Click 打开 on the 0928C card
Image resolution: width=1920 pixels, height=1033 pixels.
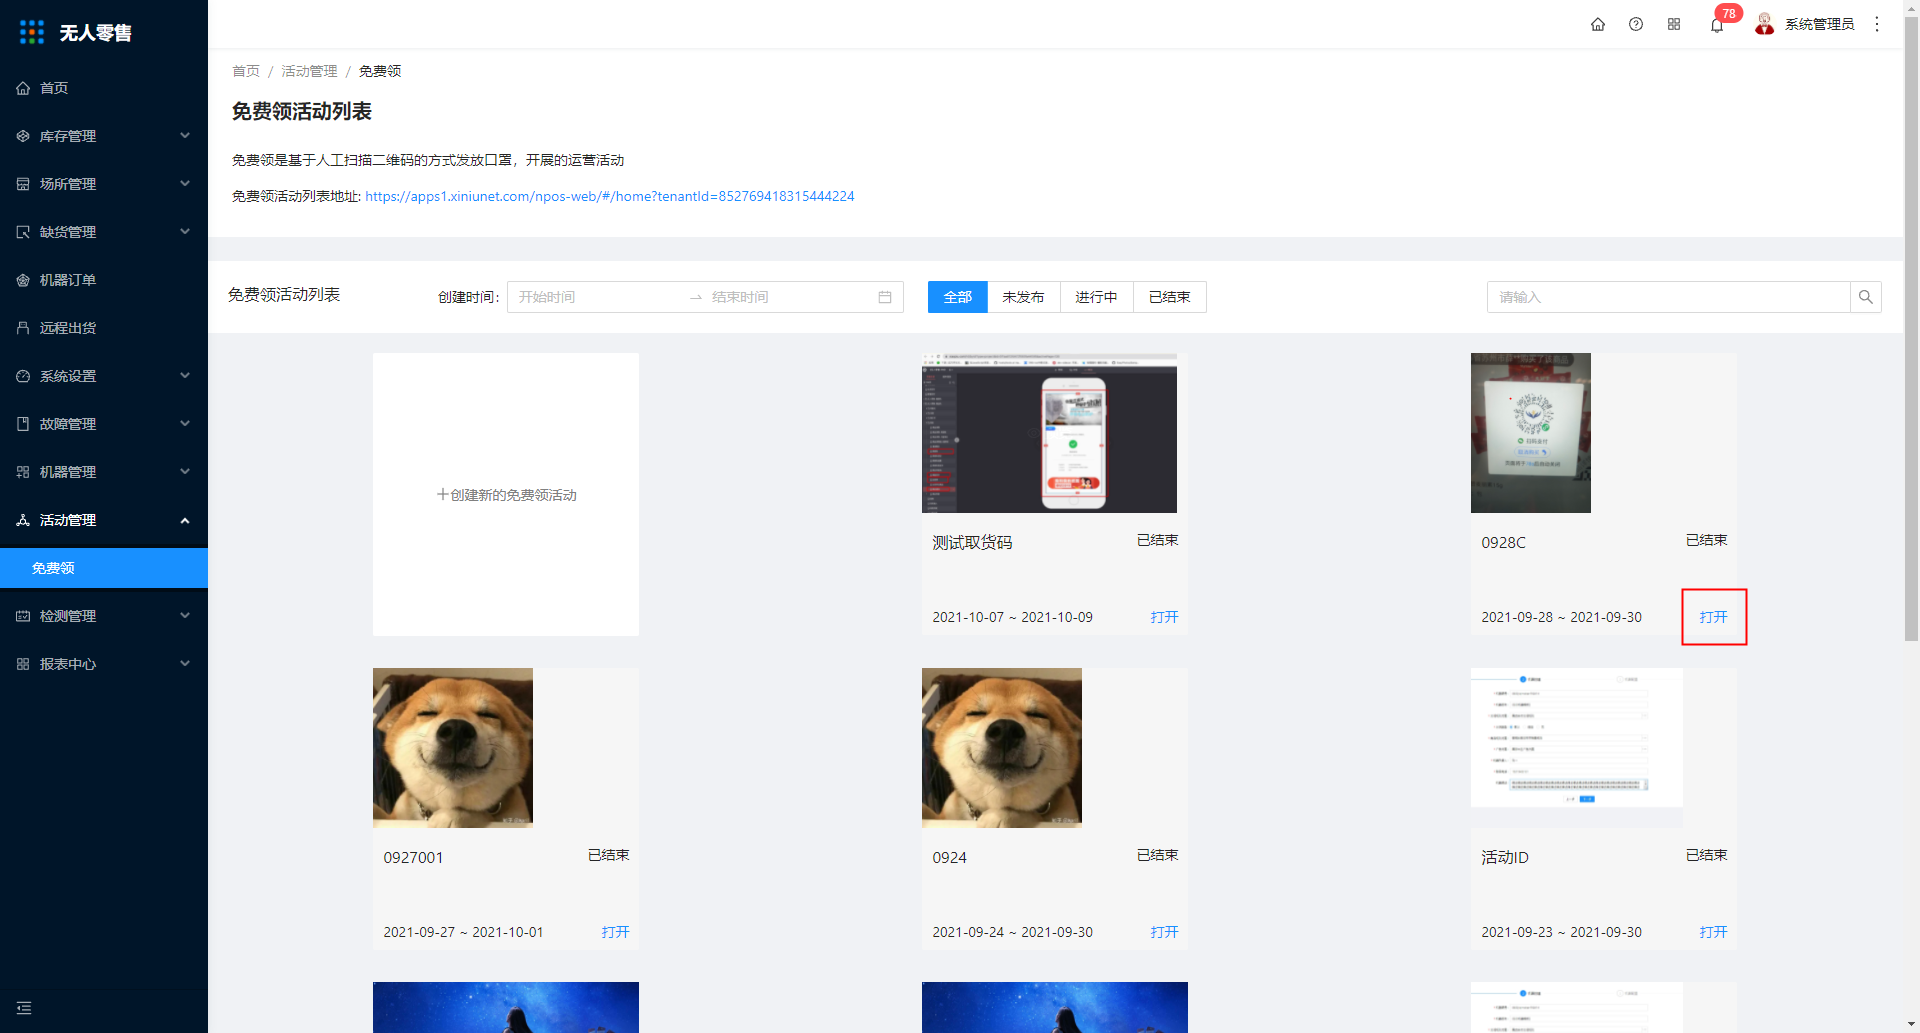[x=1713, y=617]
